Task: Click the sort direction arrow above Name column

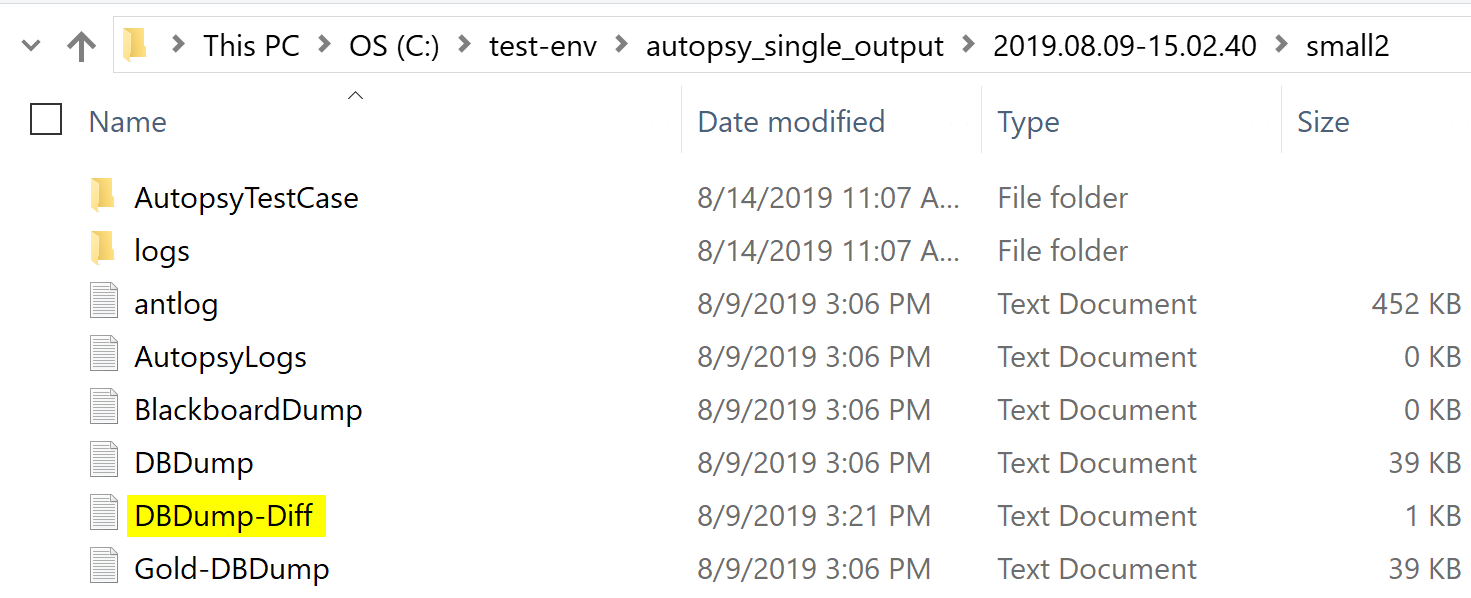Action: [355, 94]
